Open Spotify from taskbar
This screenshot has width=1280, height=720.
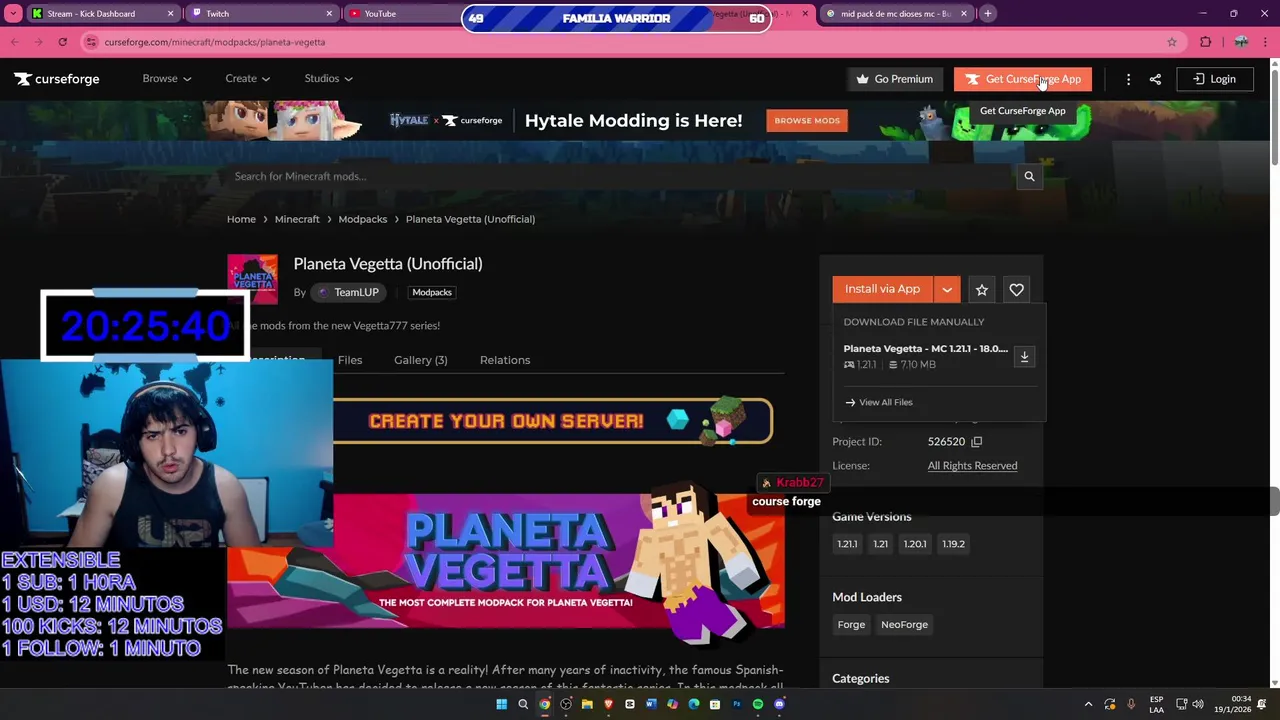coord(758,704)
